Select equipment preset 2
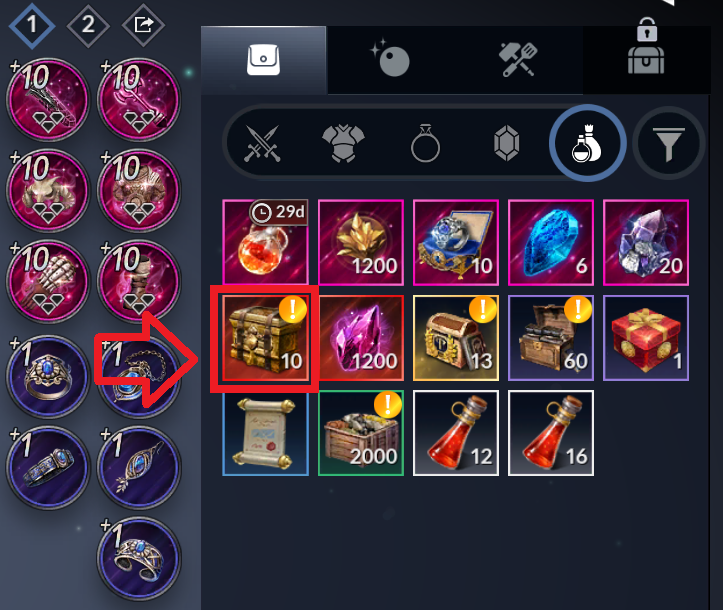 point(88,25)
